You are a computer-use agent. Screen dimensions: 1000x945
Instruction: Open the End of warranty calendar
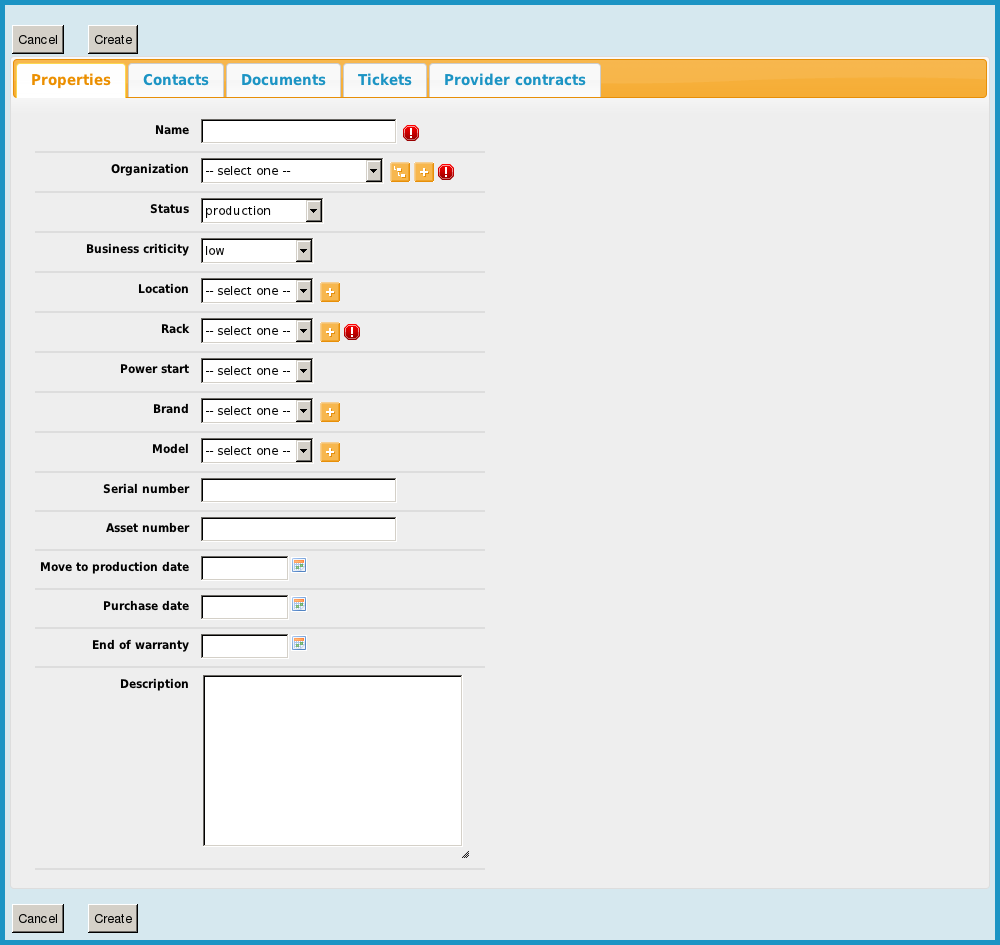pos(299,644)
